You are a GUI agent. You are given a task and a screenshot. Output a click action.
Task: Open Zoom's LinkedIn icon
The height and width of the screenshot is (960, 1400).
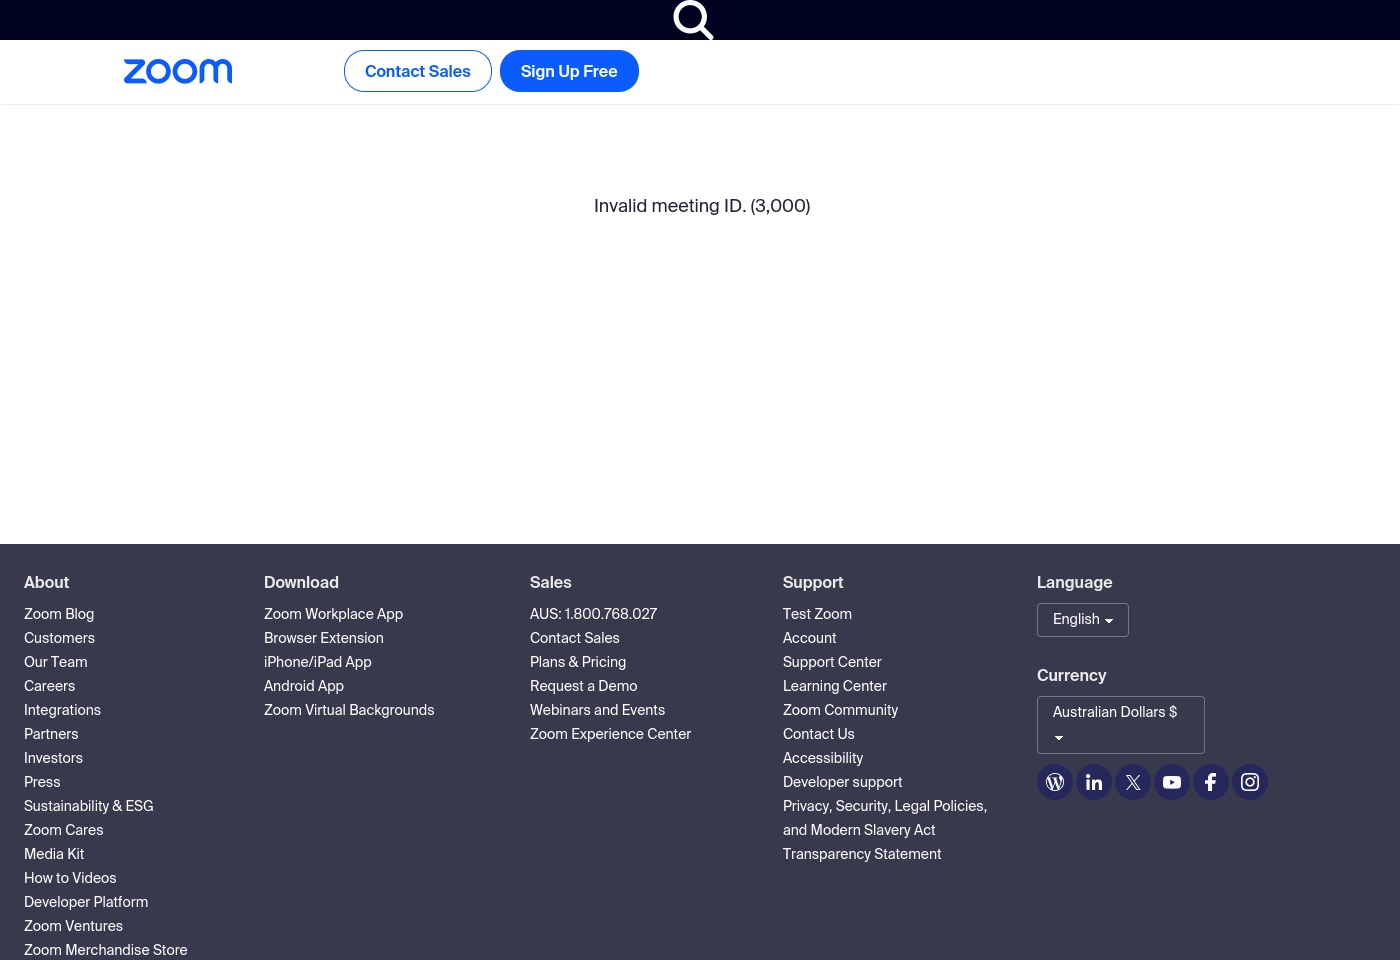click(x=1094, y=782)
